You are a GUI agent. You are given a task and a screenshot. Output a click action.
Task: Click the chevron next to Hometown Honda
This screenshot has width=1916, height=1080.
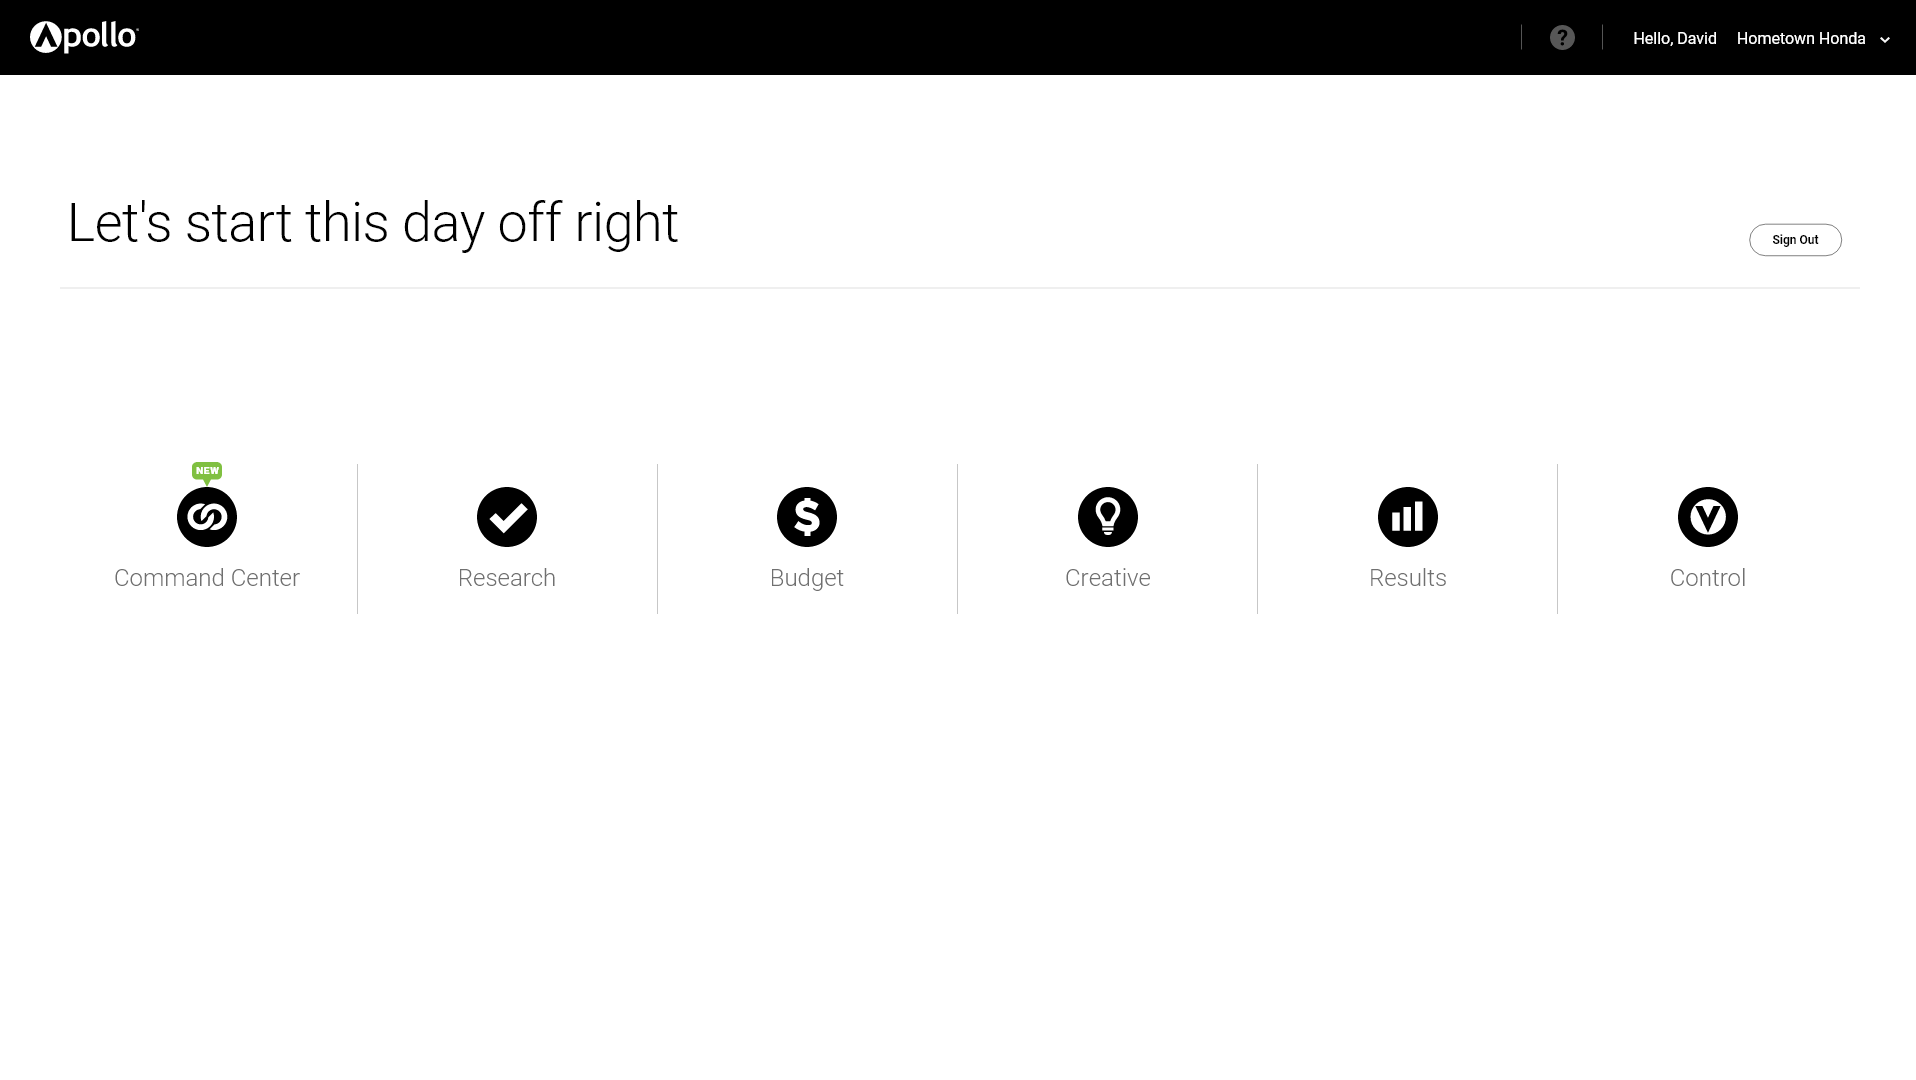(x=1885, y=40)
